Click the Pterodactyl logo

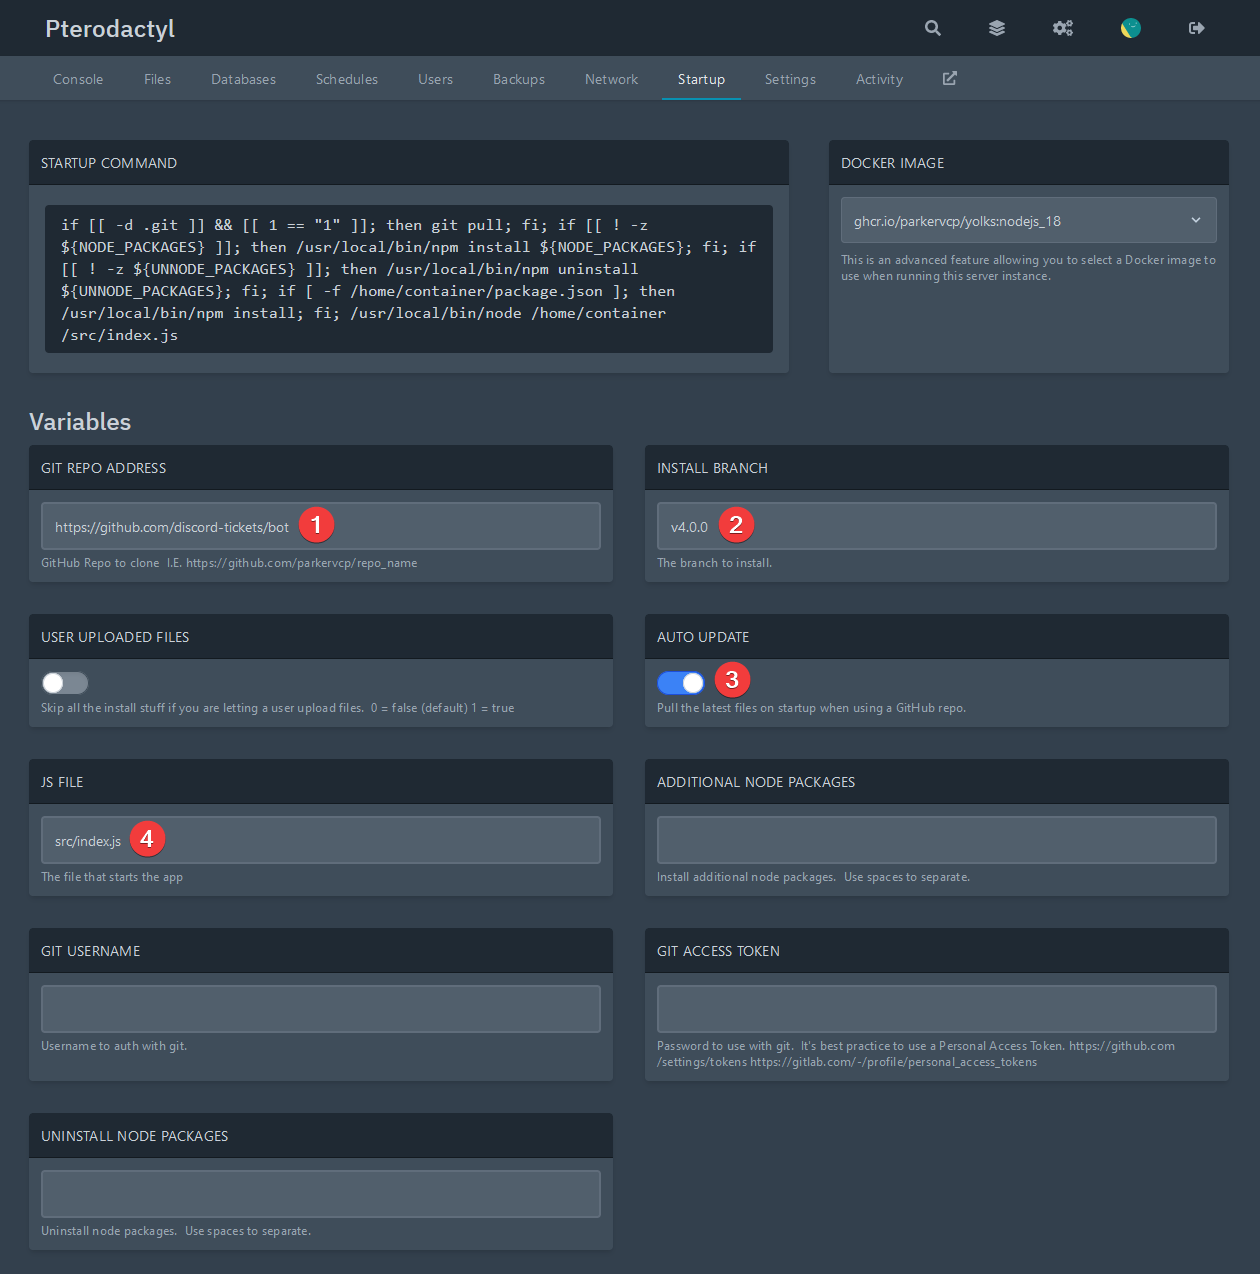109,28
